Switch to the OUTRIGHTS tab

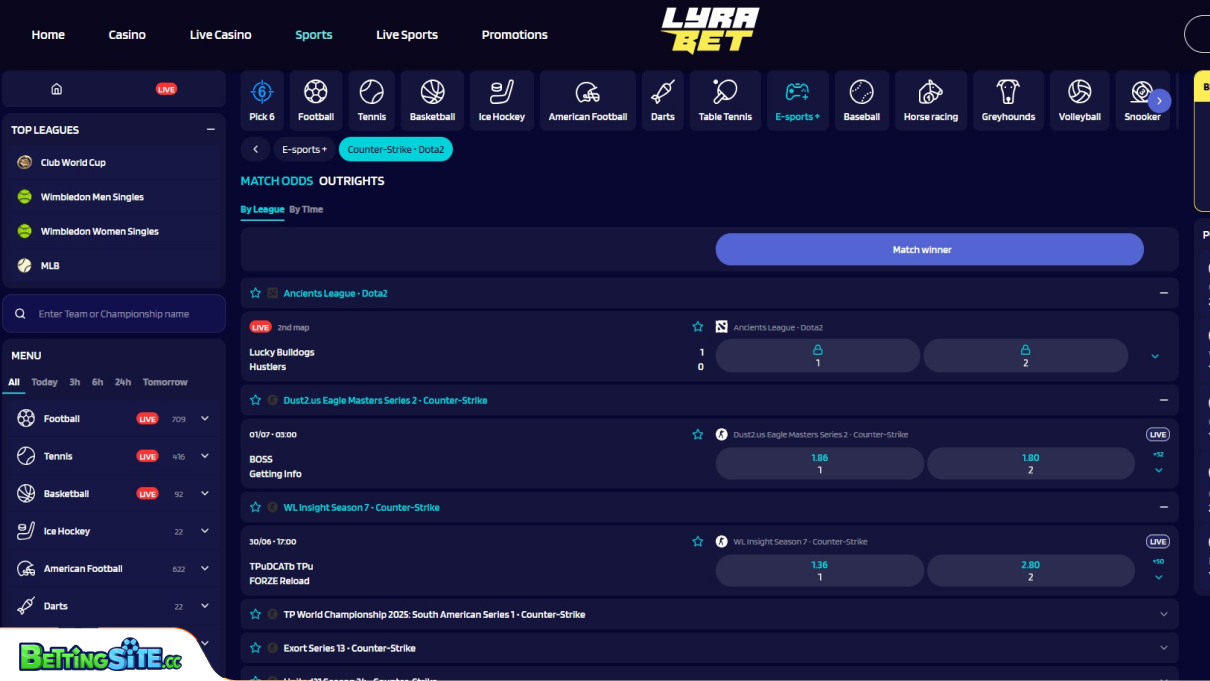click(351, 181)
